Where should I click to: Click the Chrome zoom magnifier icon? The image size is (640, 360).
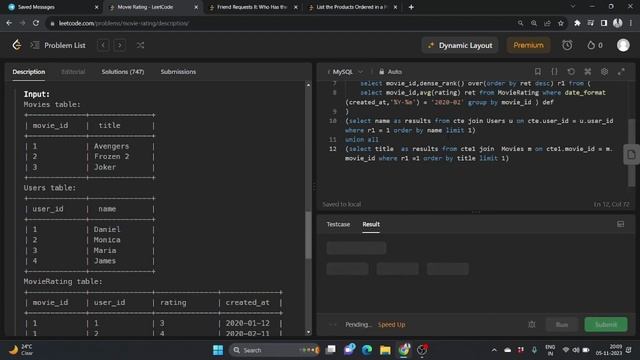click(x=534, y=23)
